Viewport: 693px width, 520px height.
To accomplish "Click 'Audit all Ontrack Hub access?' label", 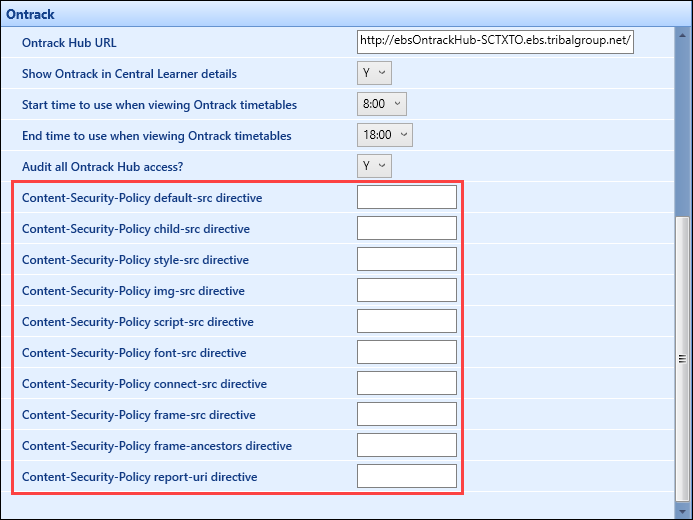I will [103, 167].
